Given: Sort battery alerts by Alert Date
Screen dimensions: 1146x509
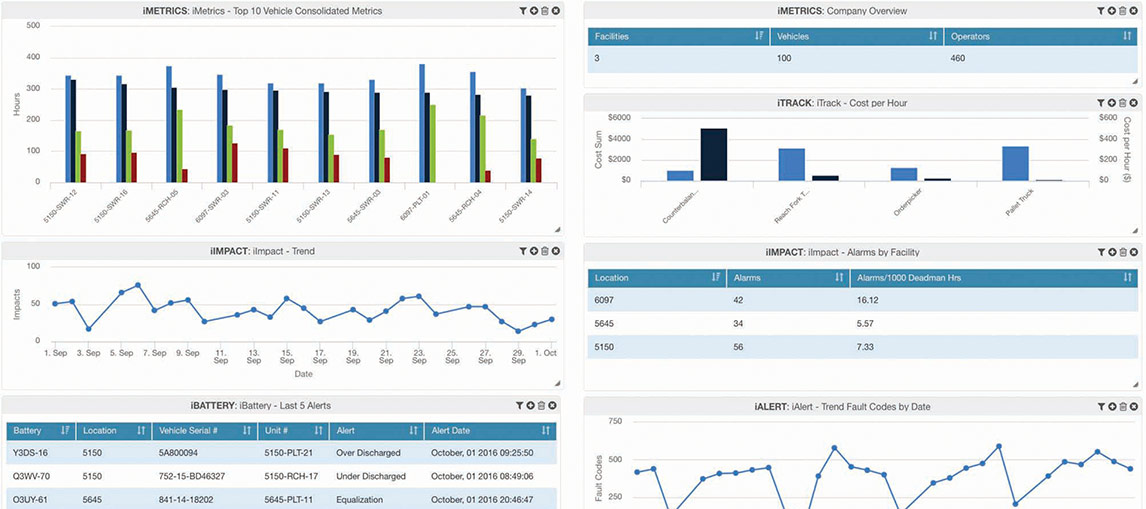Looking at the screenshot, I should pos(545,431).
